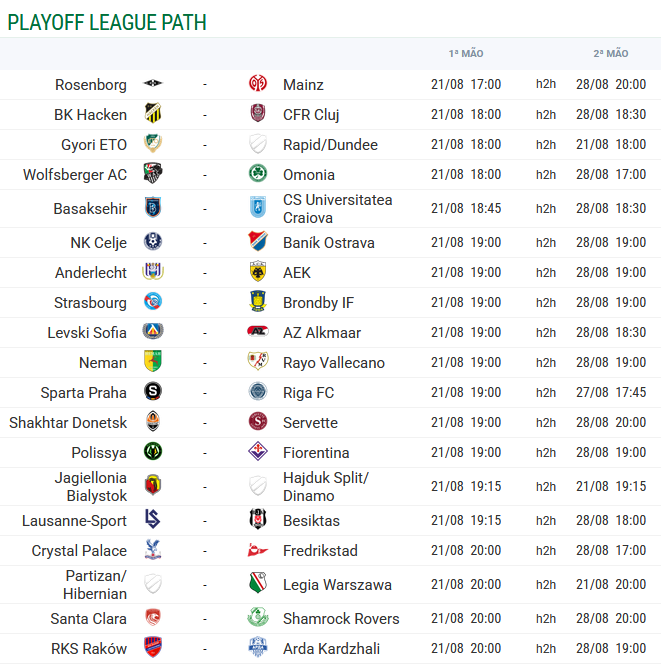
Task: Open h2h for Rosenborg vs Mainz
Action: click(x=546, y=84)
